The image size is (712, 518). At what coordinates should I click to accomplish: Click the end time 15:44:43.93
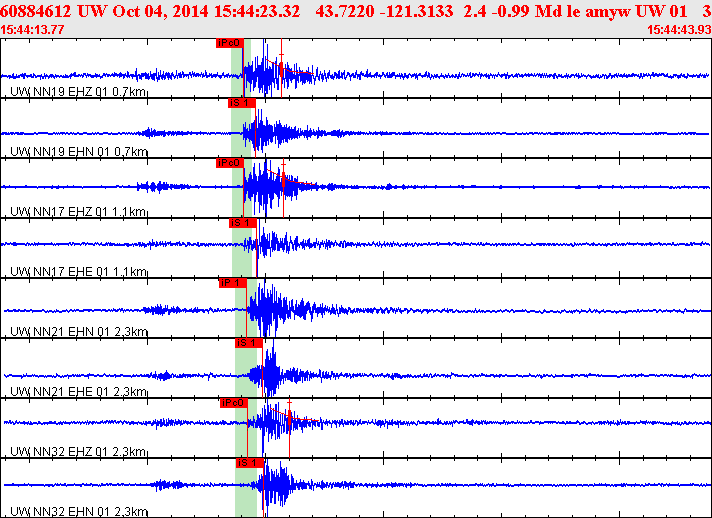click(x=679, y=30)
